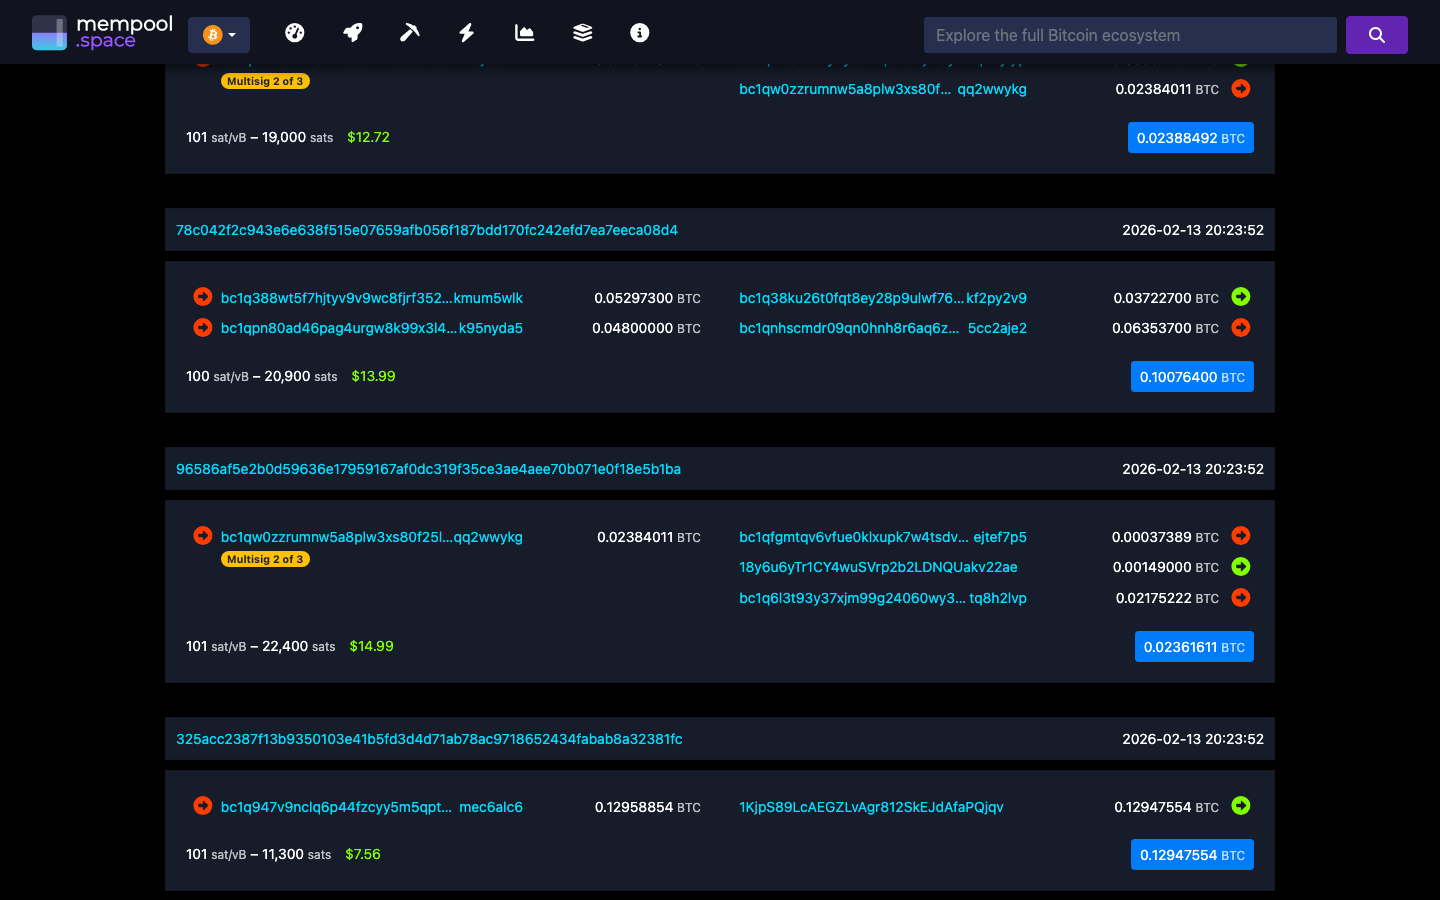Click the mempool.space logo
The image size is (1440, 900).
pos(102,32)
